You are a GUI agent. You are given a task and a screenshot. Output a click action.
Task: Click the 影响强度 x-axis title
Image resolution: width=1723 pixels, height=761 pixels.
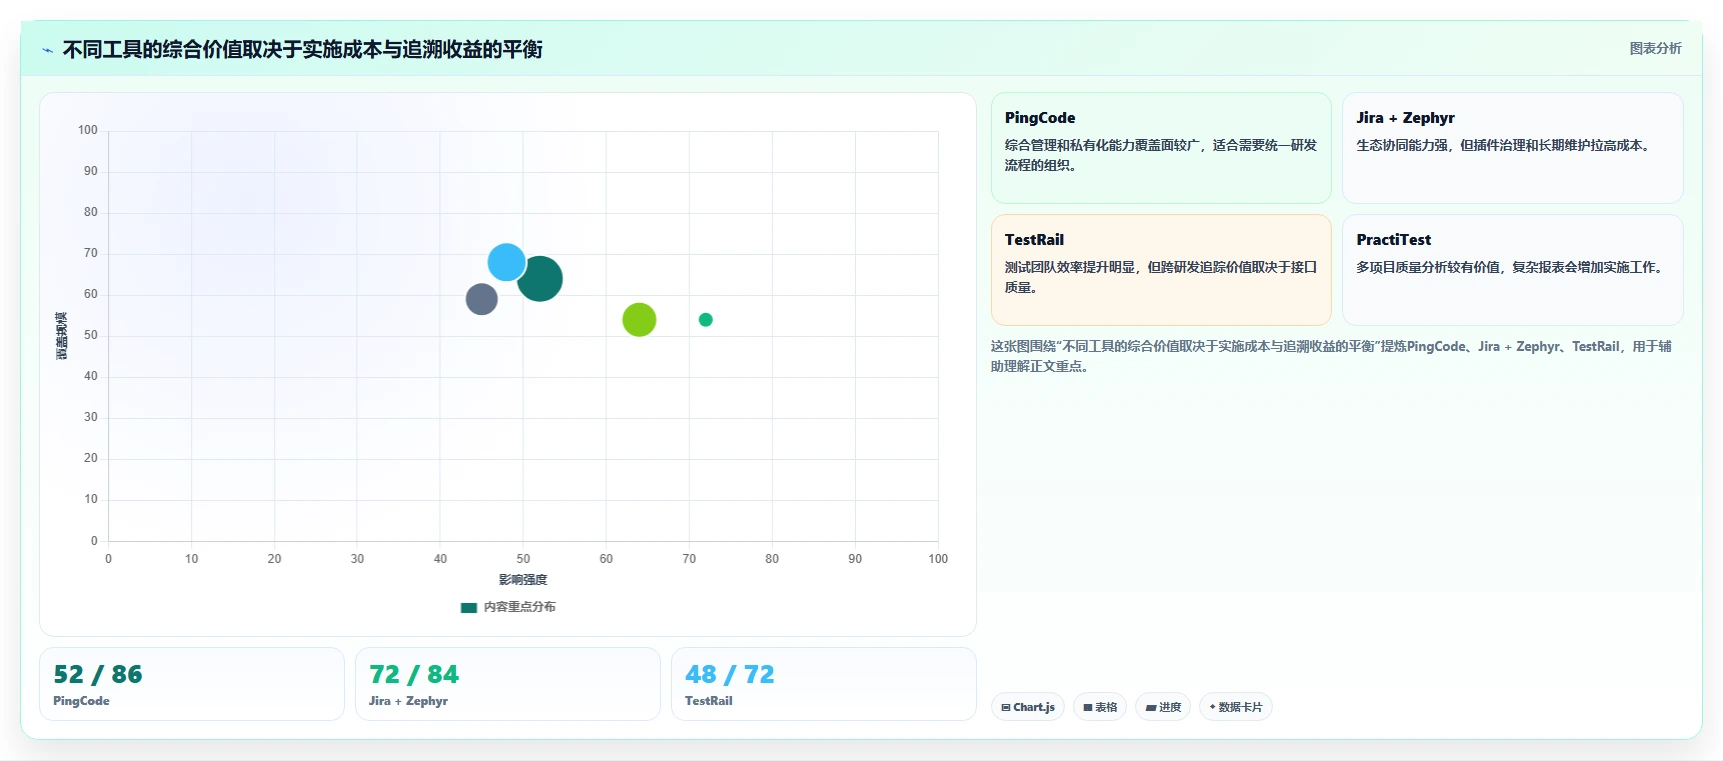click(523, 580)
